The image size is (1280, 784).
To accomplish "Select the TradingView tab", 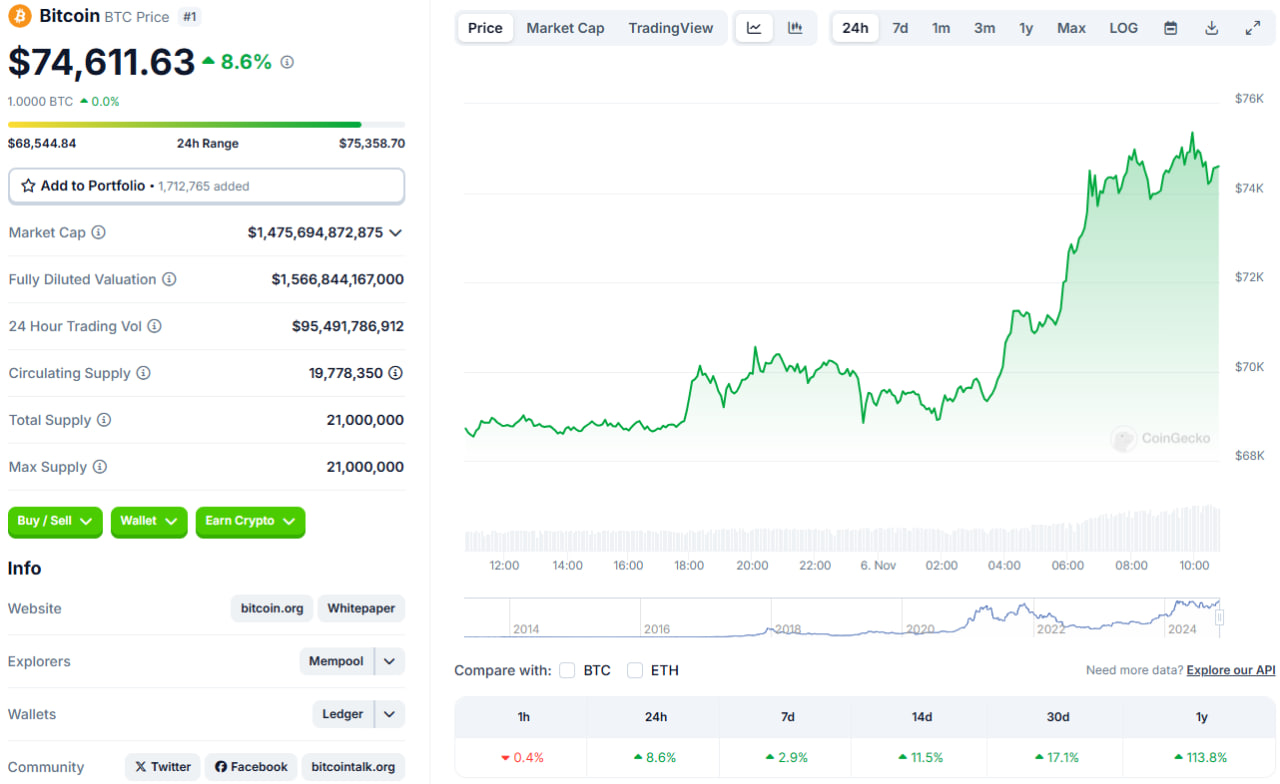I will 671,28.
